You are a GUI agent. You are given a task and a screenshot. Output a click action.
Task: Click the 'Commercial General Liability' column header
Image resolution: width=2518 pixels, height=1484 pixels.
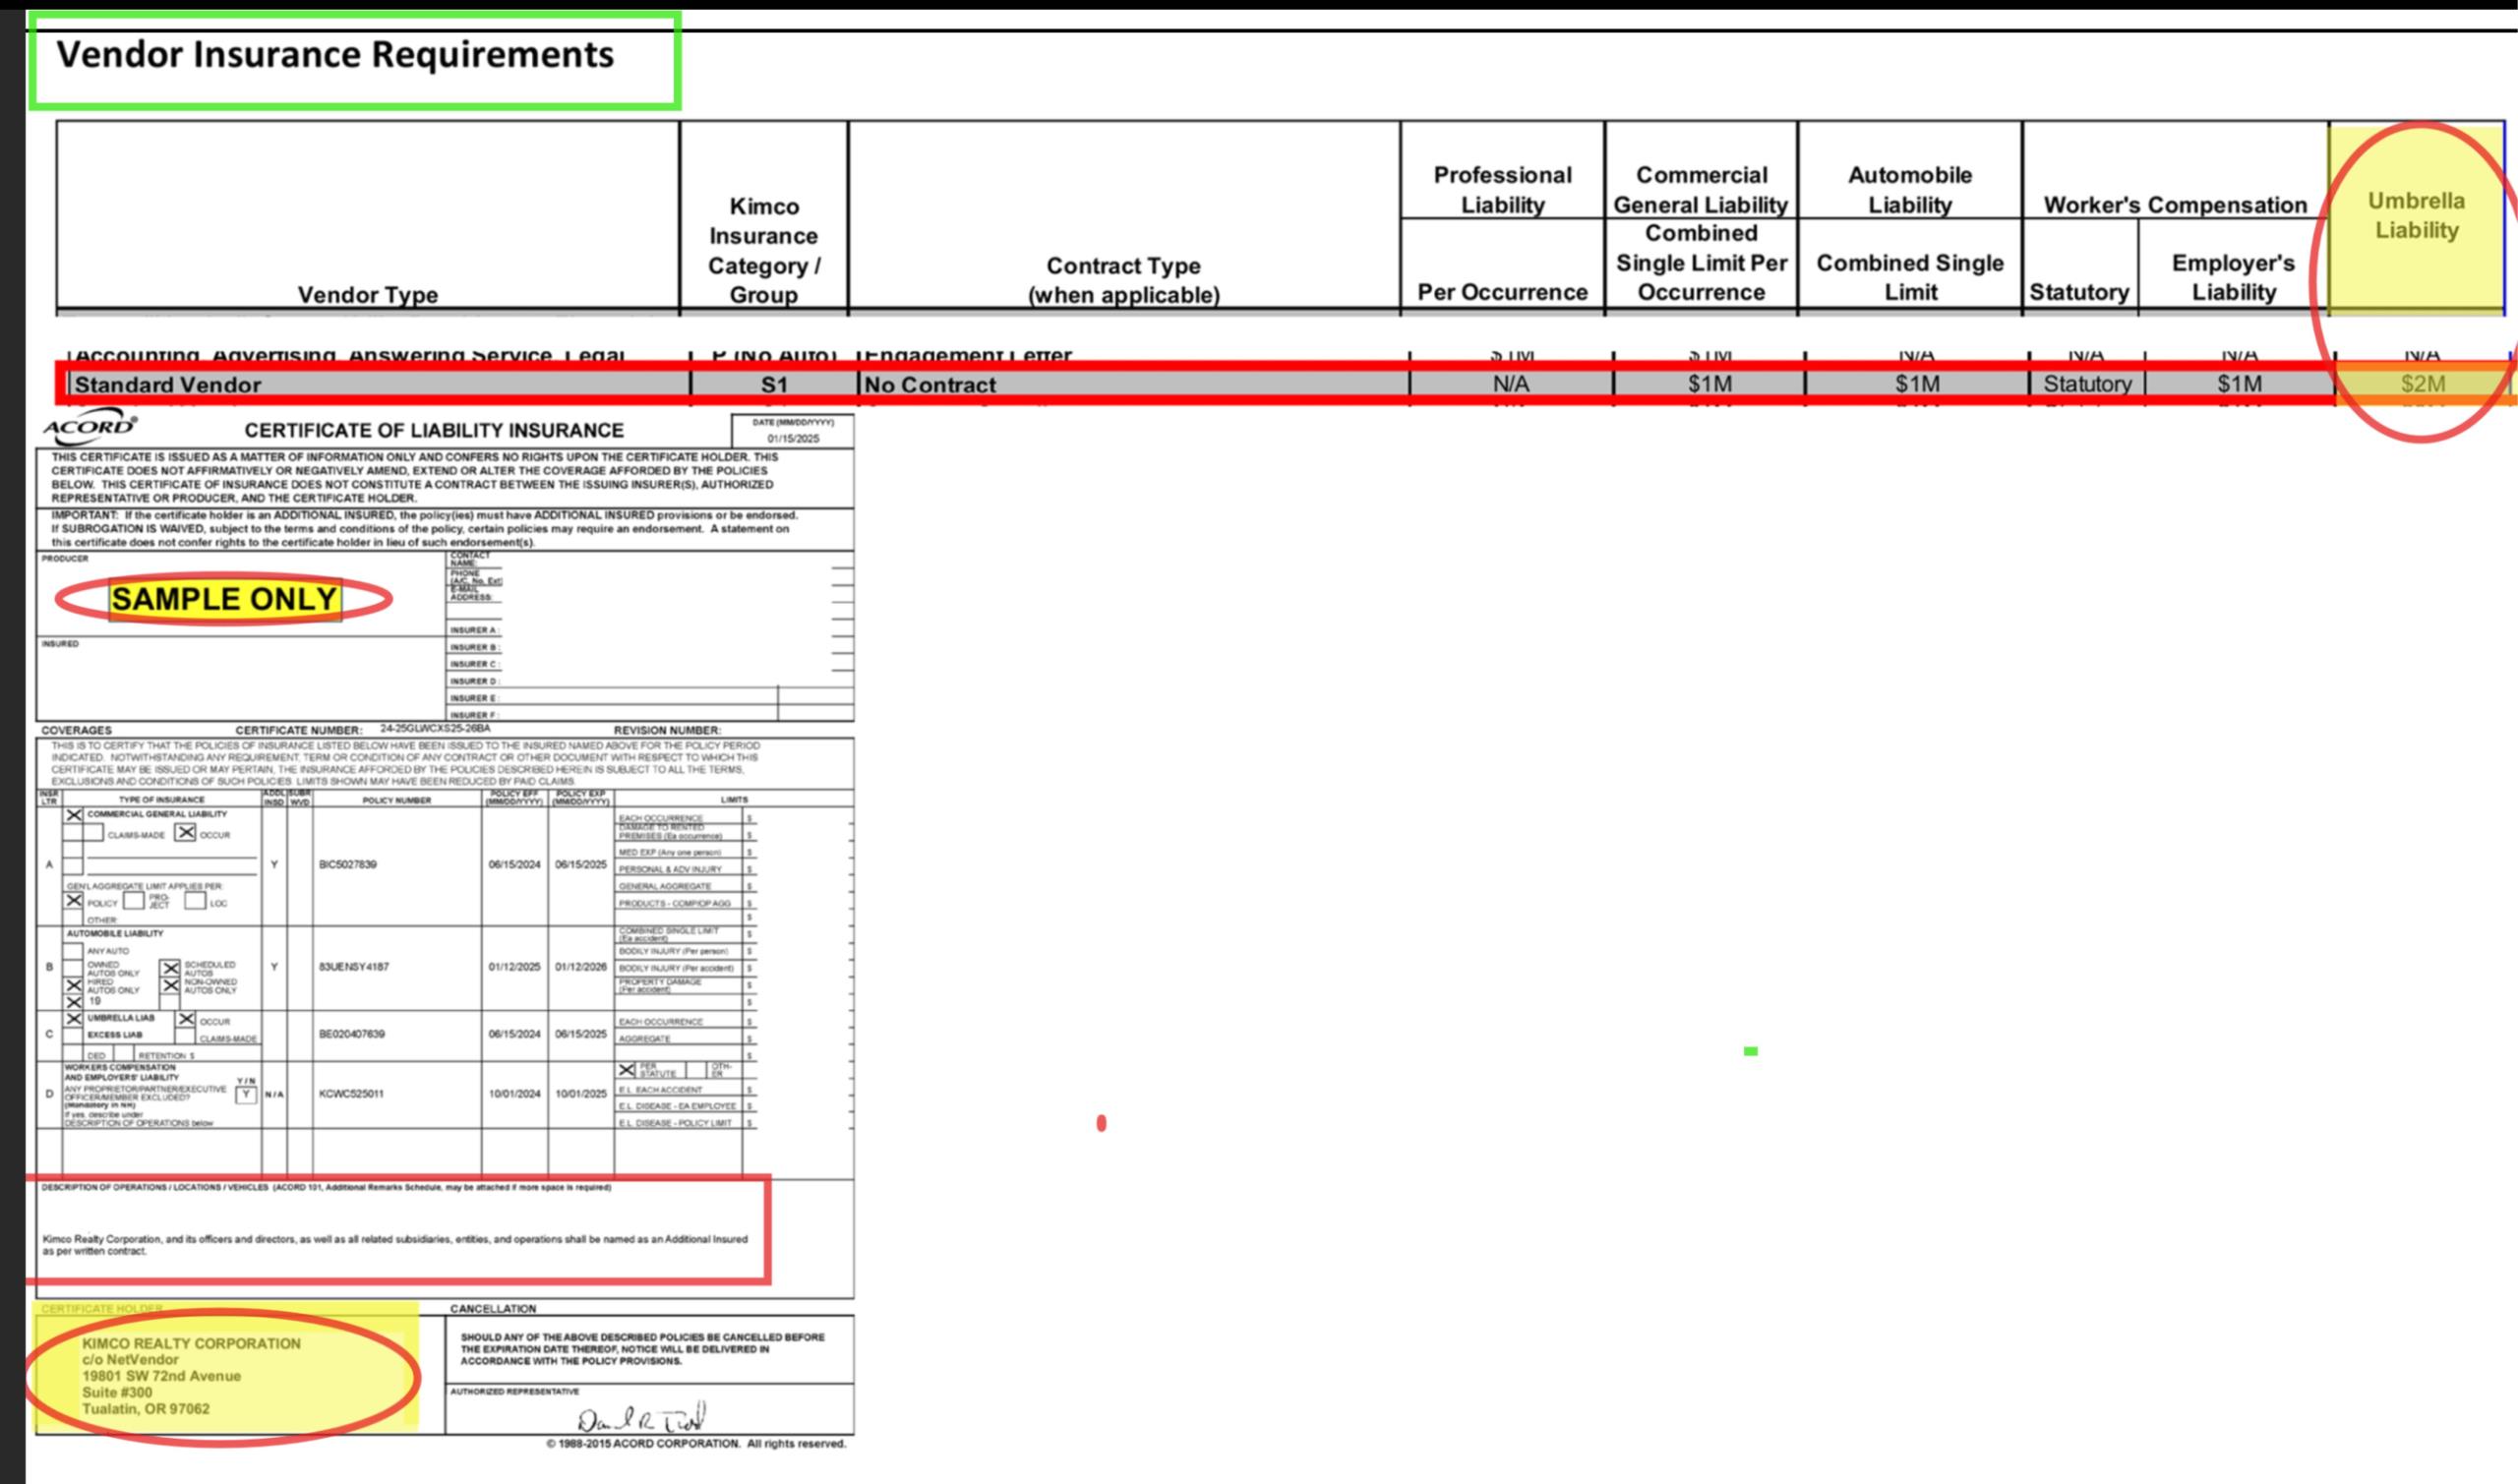point(1700,189)
